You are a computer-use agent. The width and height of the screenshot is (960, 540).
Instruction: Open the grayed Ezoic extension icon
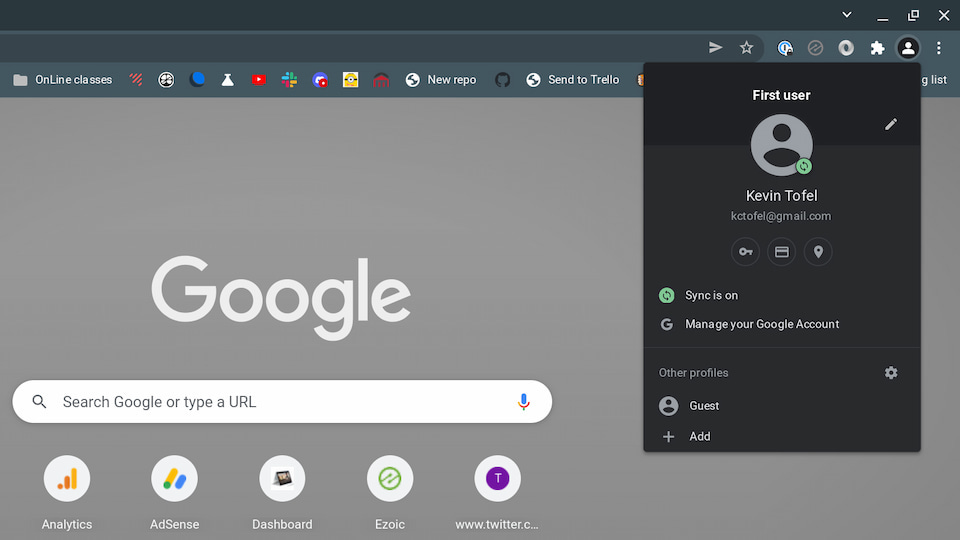815,48
